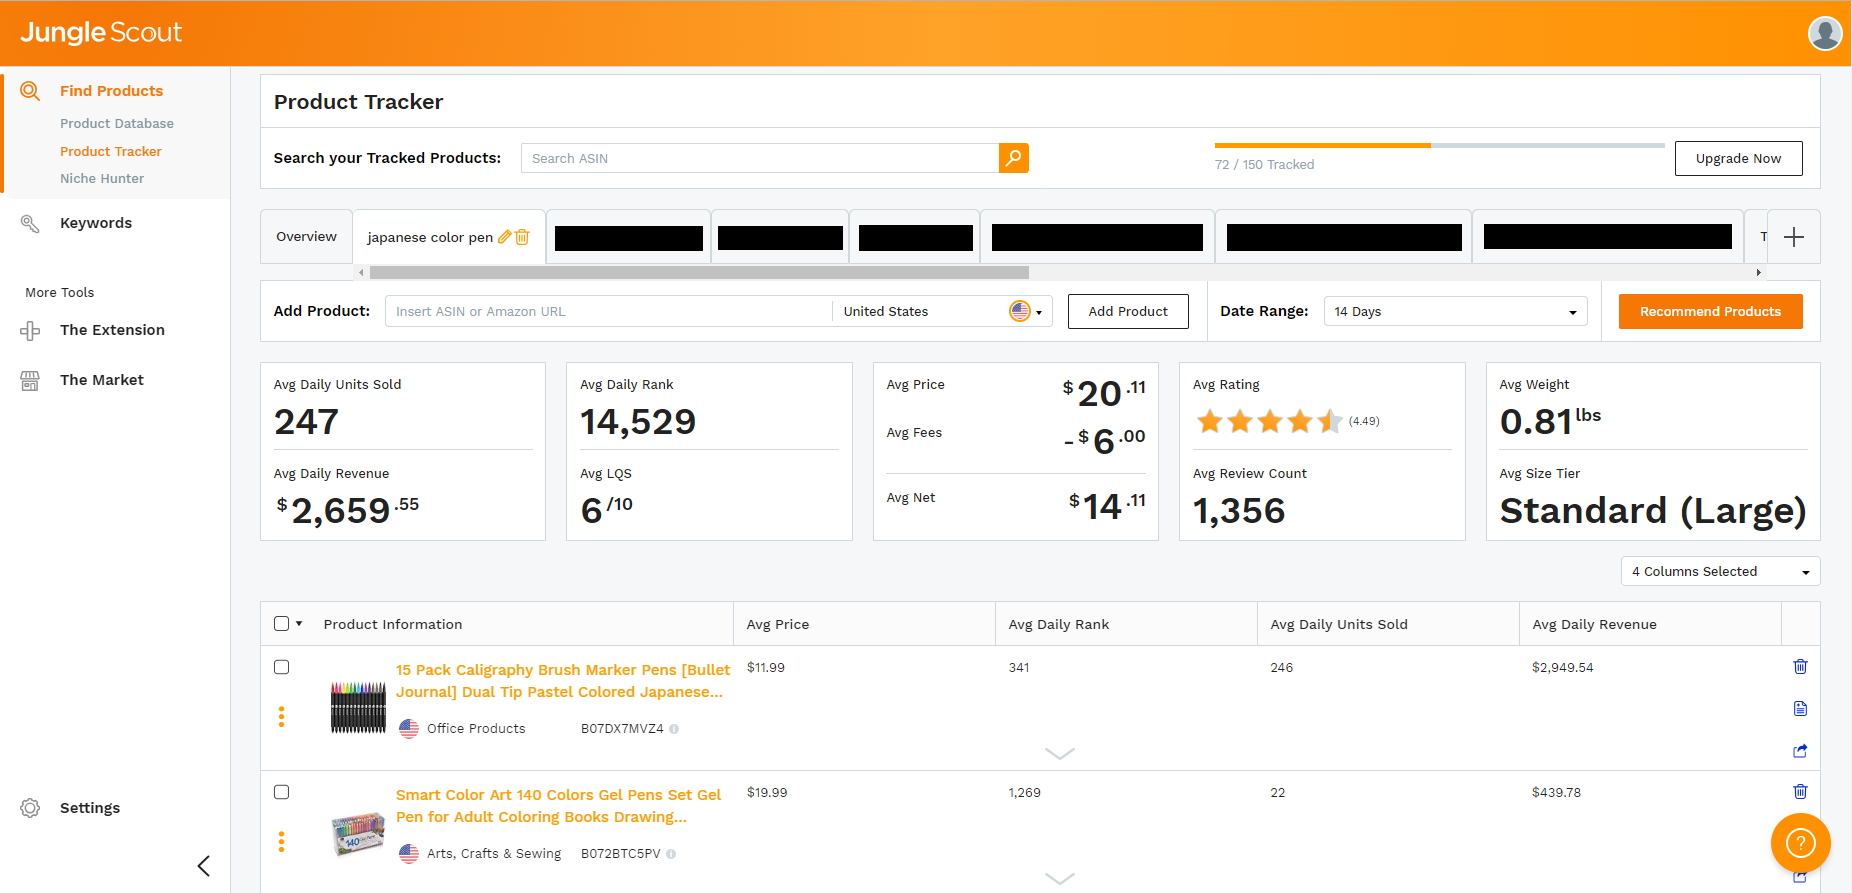Click the Calligraphy marker pens thumbnail
The height and width of the screenshot is (893, 1852).
click(x=358, y=708)
